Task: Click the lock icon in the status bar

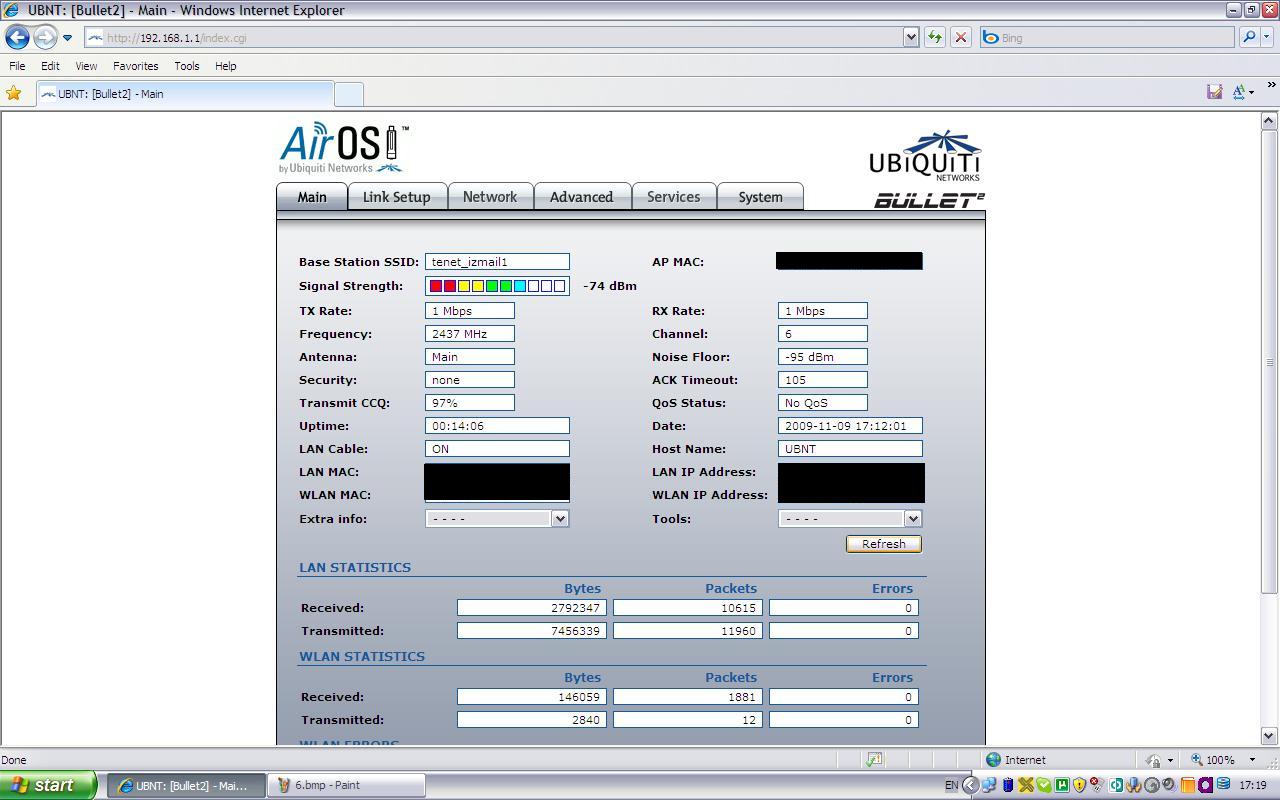Action: point(1154,760)
